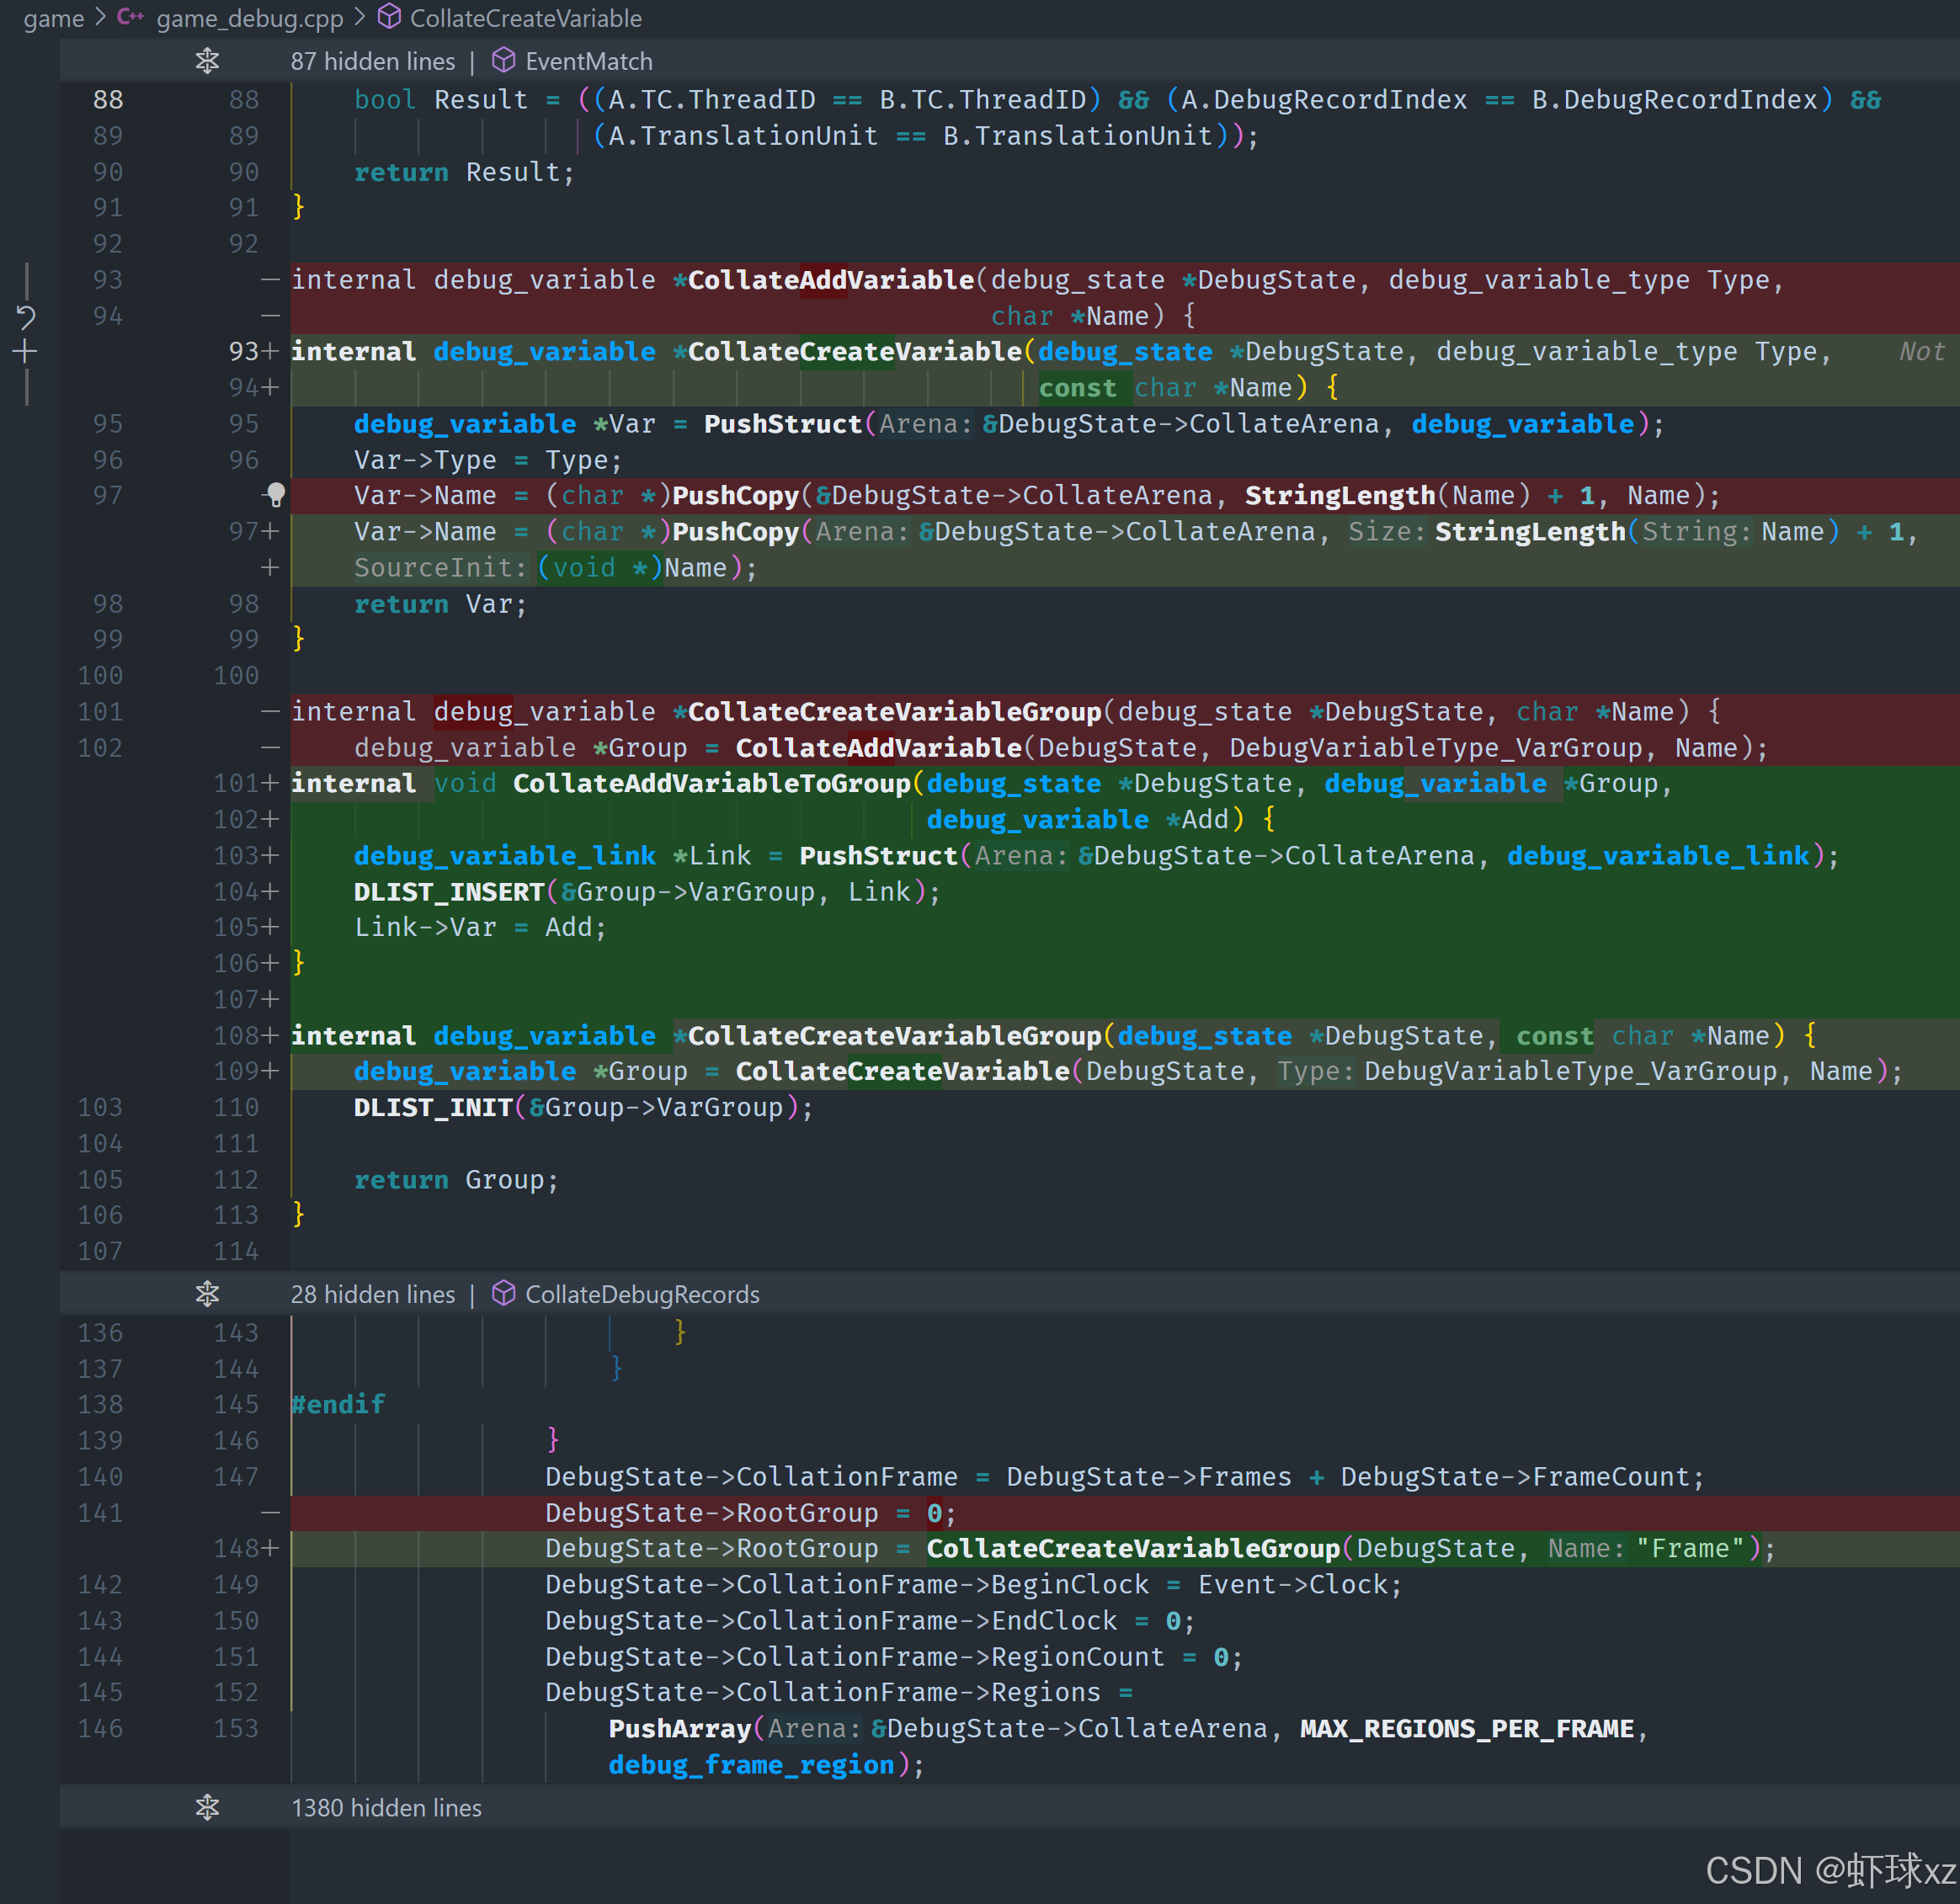Open the lightbulb code actions on line 97
Viewport: 1960px width, 1904px height.
(275, 494)
